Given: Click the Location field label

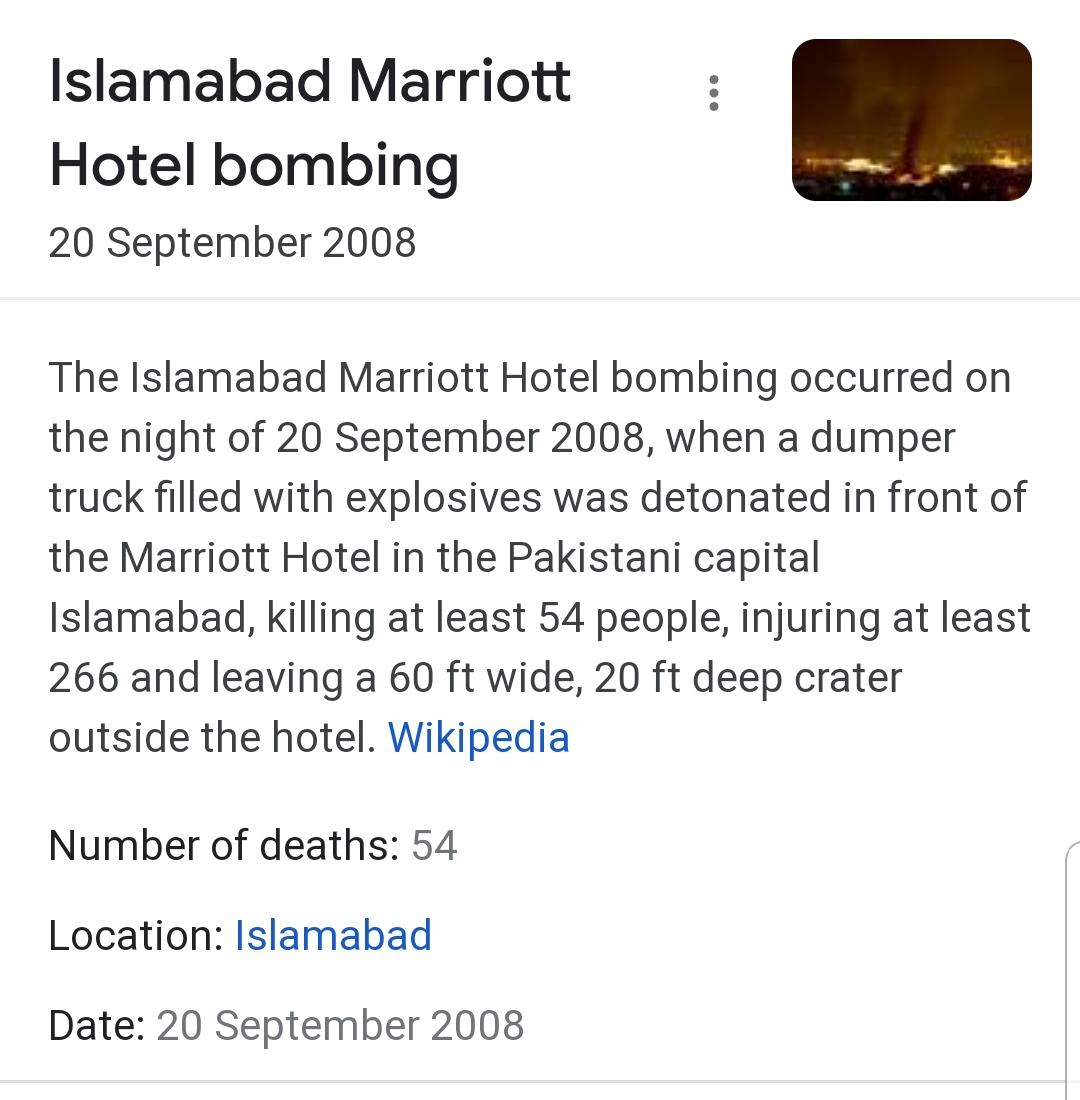Looking at the screenshot, I should pyautogui.click(x=136, y=935).
